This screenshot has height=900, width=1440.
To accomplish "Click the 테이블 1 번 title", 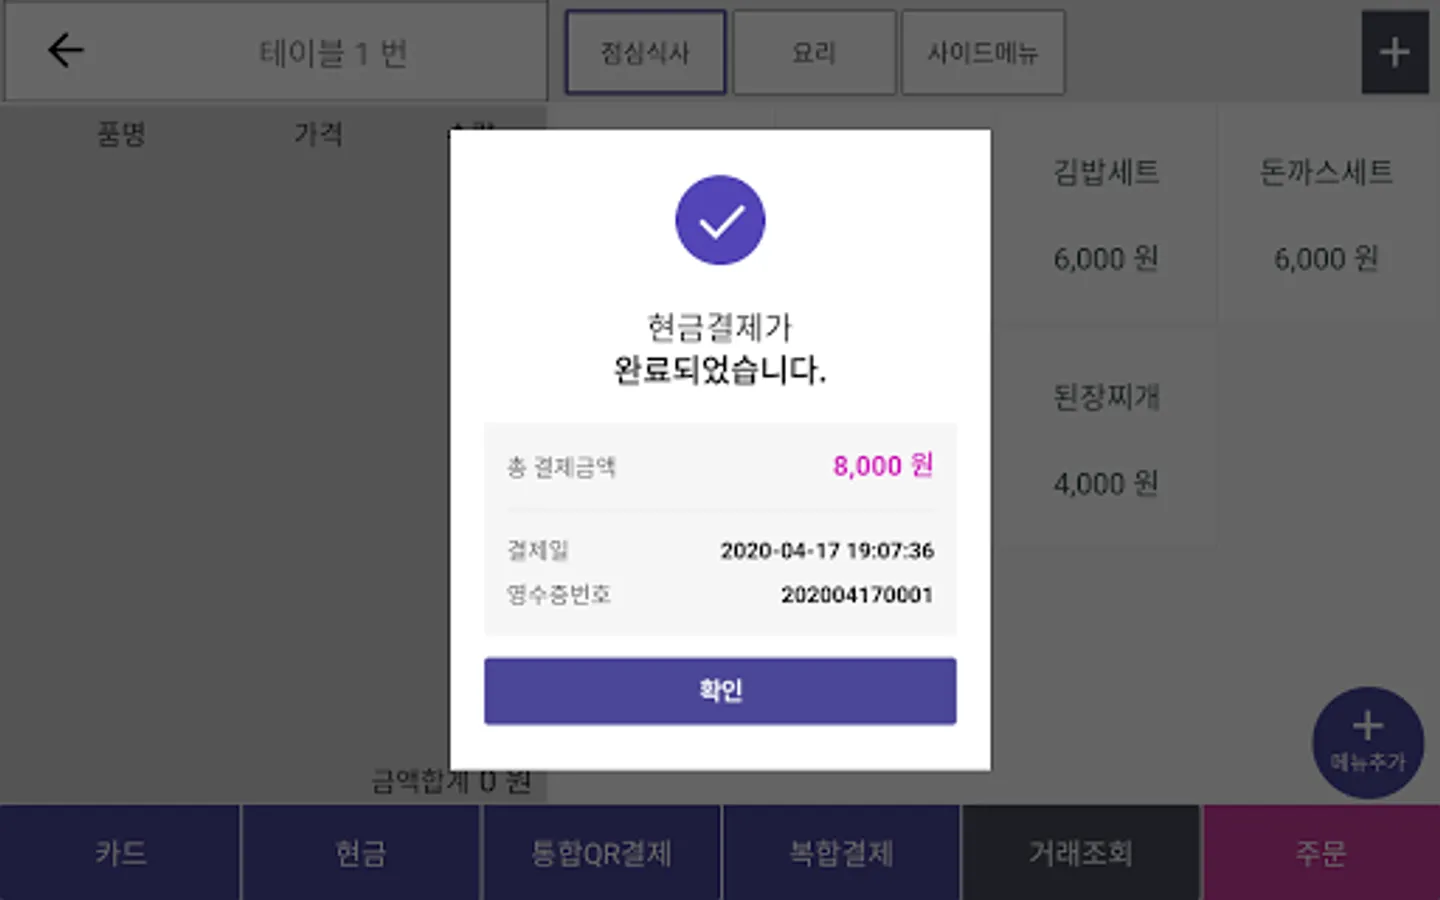I will click(333, 53).
